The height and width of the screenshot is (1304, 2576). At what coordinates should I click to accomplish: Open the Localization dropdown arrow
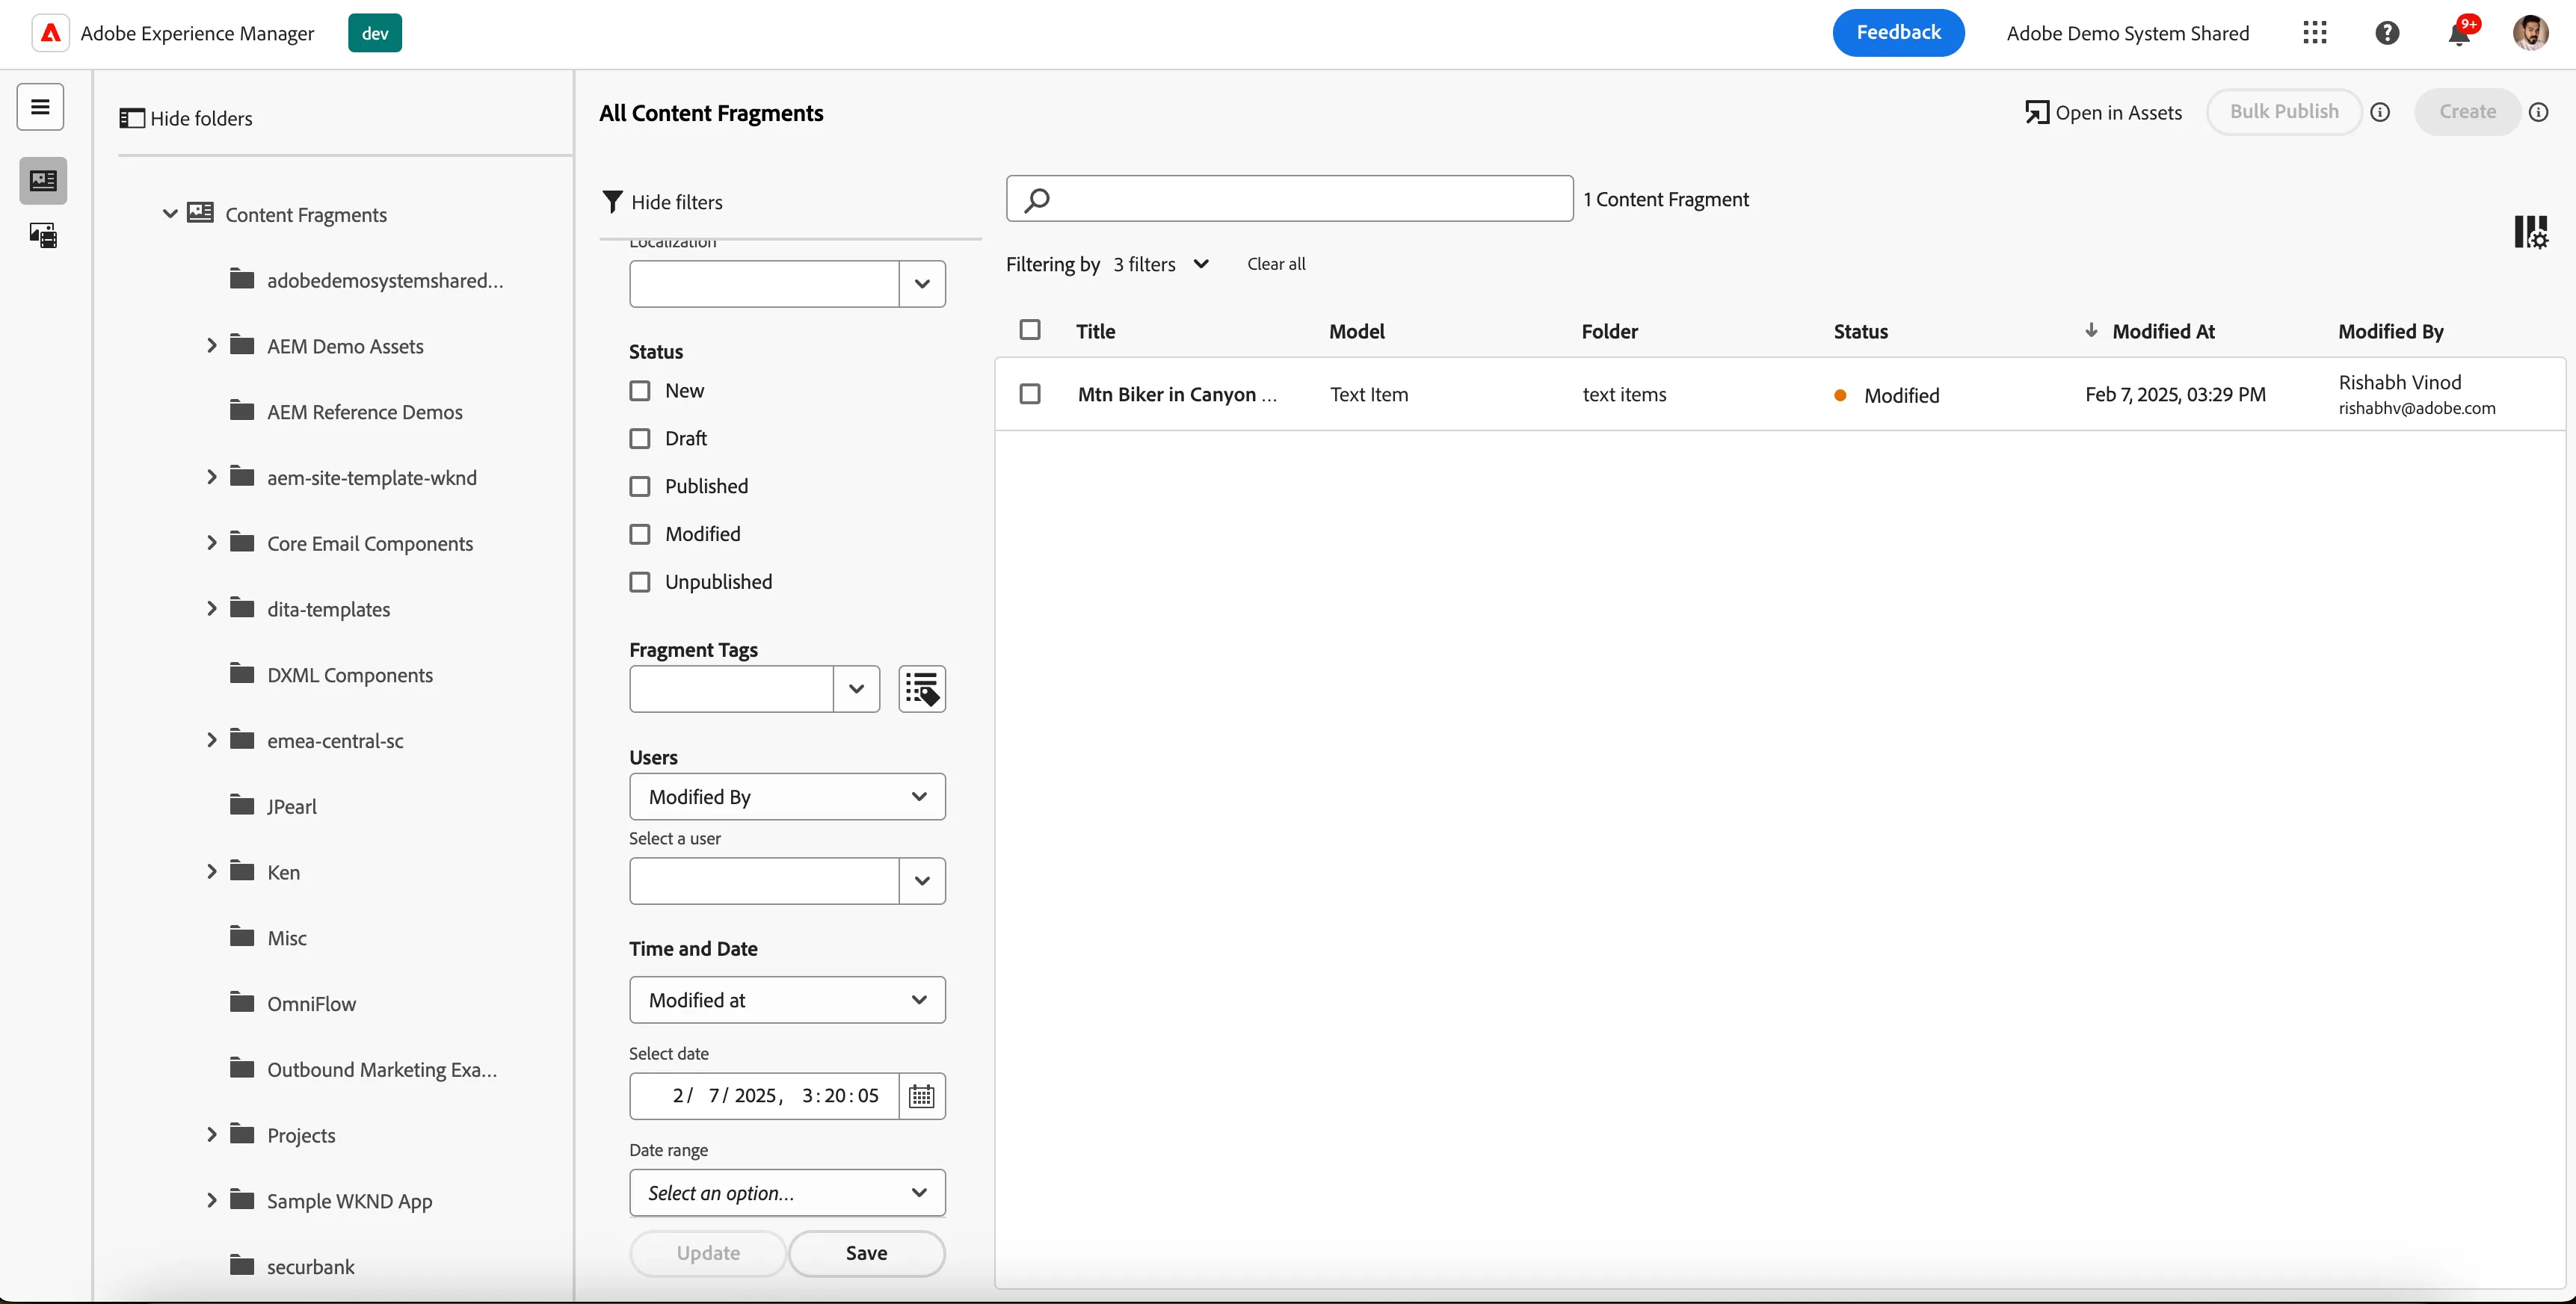922,284
